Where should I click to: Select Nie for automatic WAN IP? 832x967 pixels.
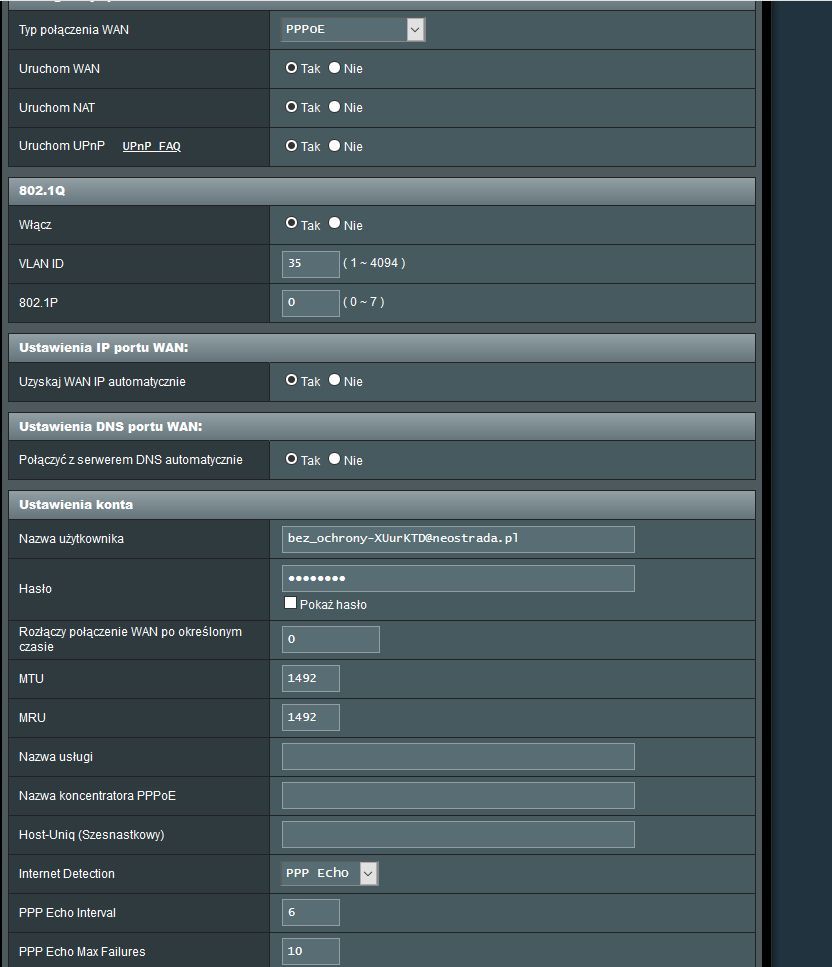[x=335, y=381]
